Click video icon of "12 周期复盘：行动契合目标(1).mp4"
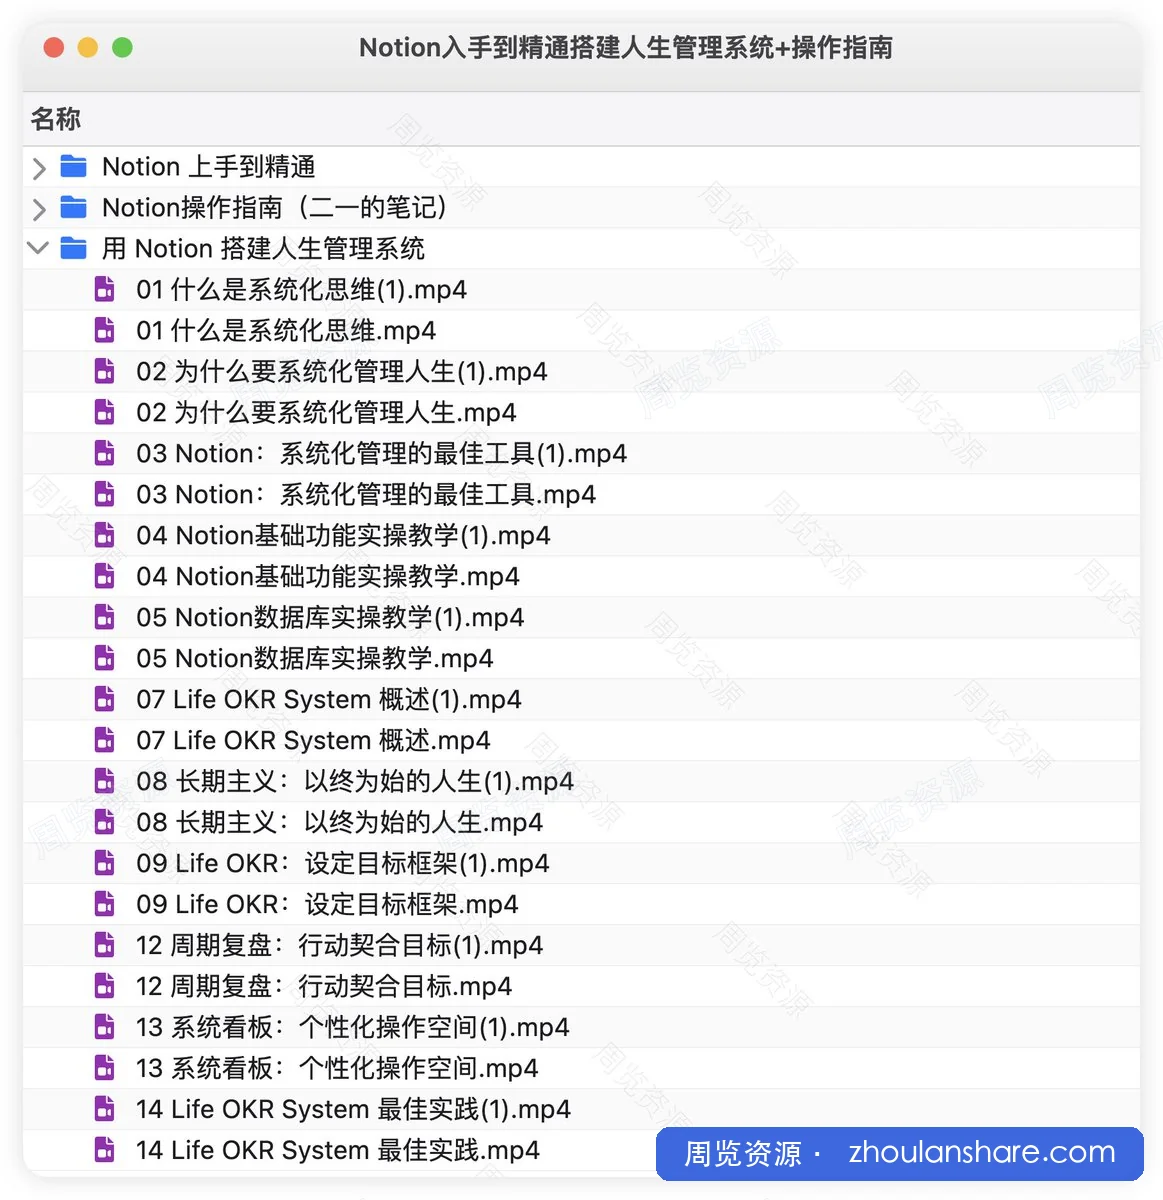The image size is (1163, 1200). [104, 945]
